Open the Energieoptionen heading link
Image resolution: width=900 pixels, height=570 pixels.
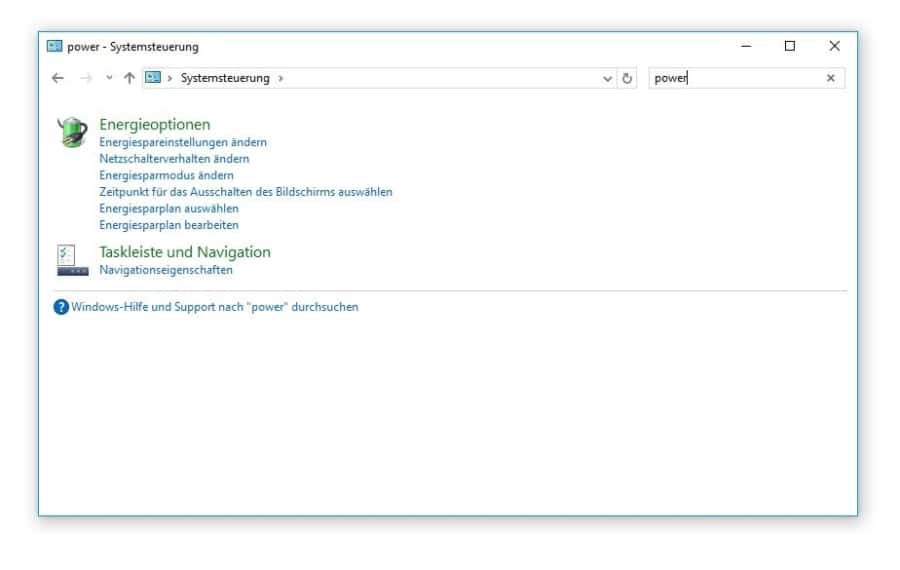(155, 125)
